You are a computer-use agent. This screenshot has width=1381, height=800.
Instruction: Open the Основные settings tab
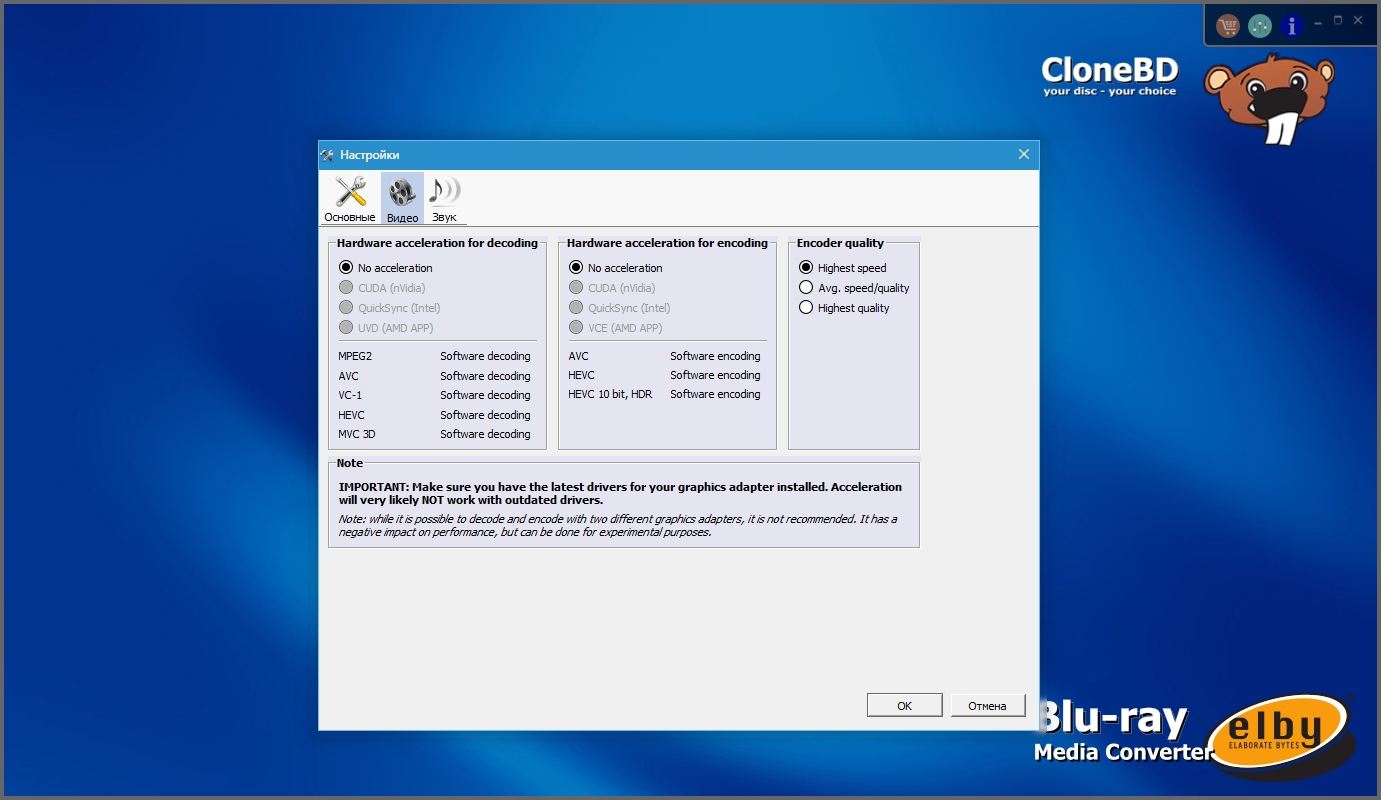pyautogui.click(x=350, y=199)
